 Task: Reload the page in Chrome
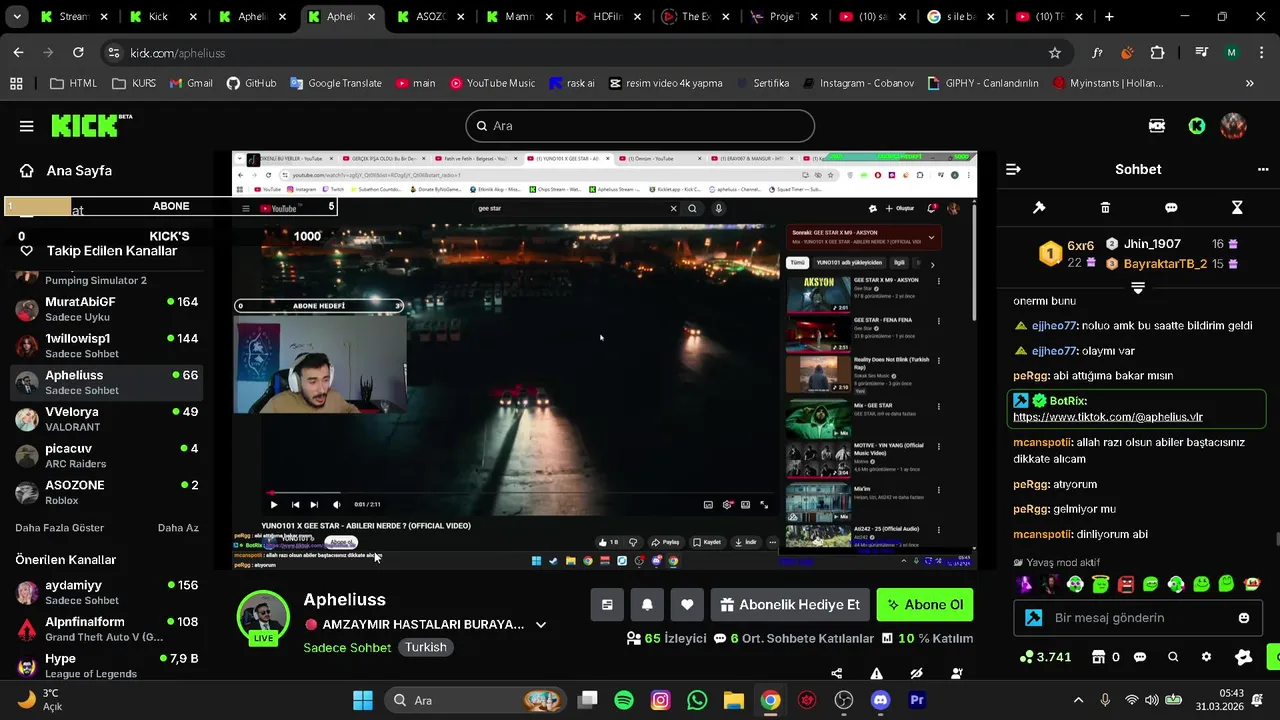coord(78,53)
